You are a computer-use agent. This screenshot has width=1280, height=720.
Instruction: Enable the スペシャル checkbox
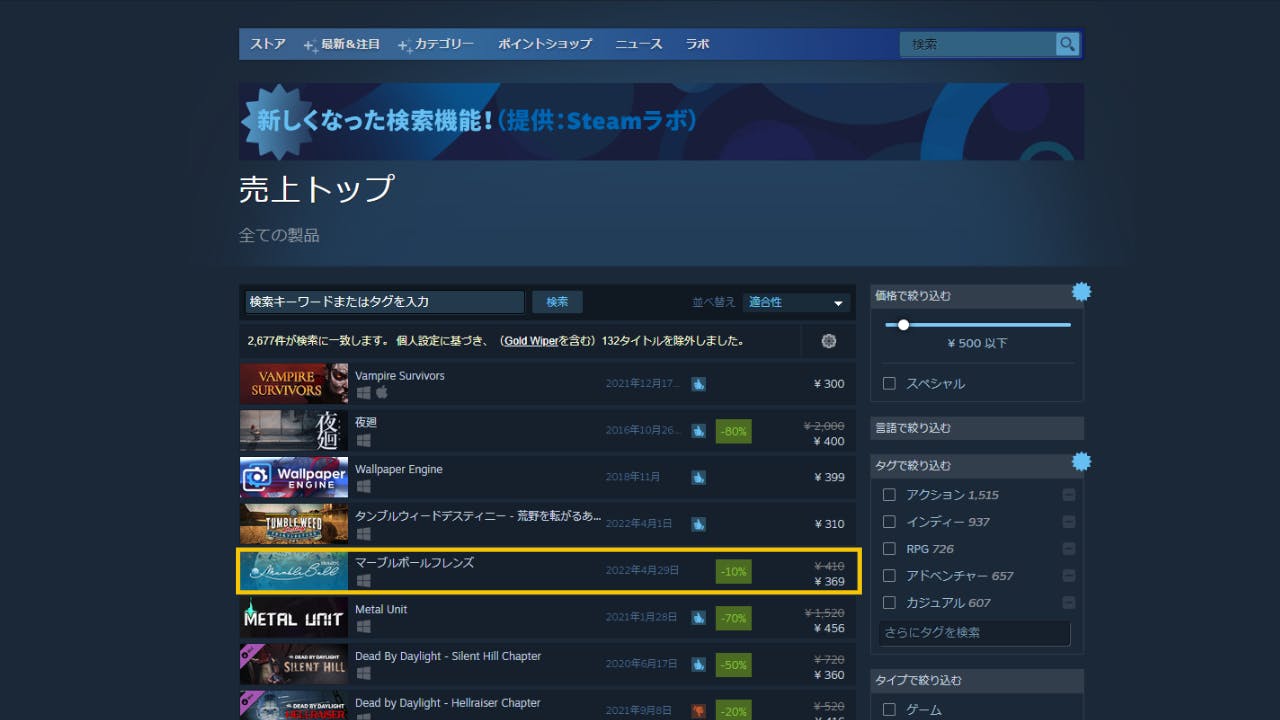pos(889,384)
